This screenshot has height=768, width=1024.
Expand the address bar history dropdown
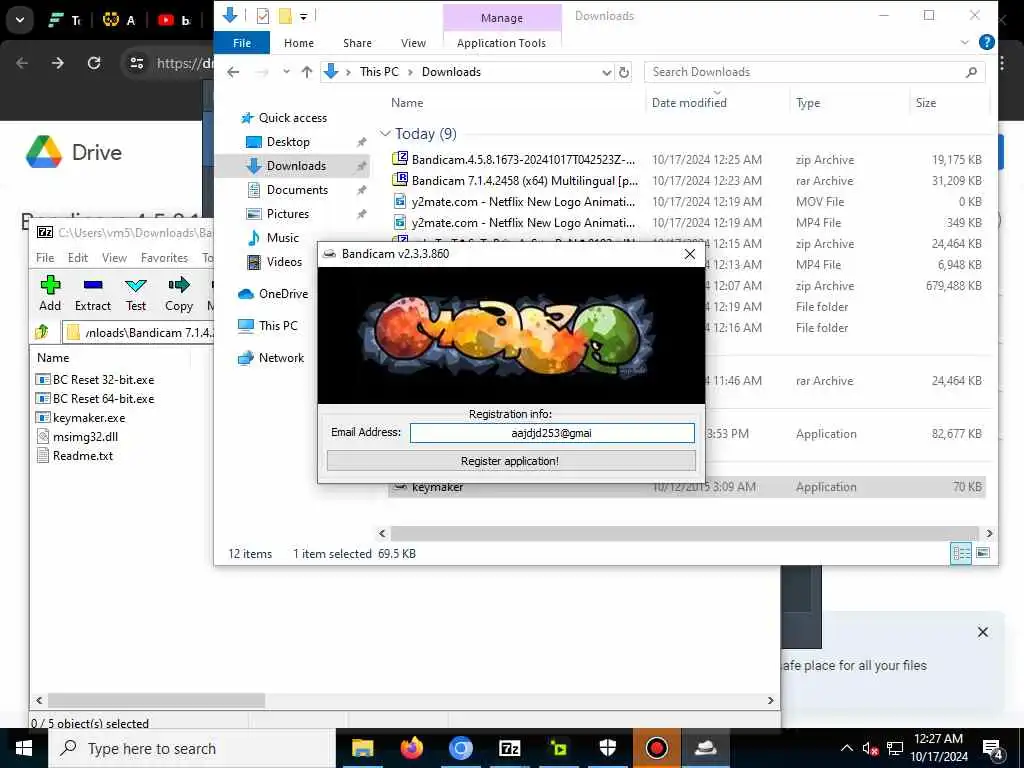[606, 72]
